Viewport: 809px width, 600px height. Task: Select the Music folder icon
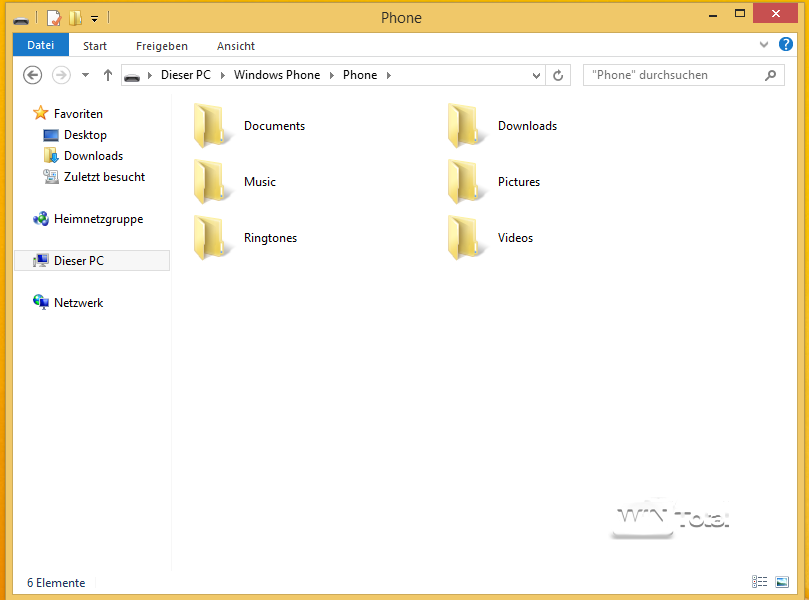pos(212,182)
